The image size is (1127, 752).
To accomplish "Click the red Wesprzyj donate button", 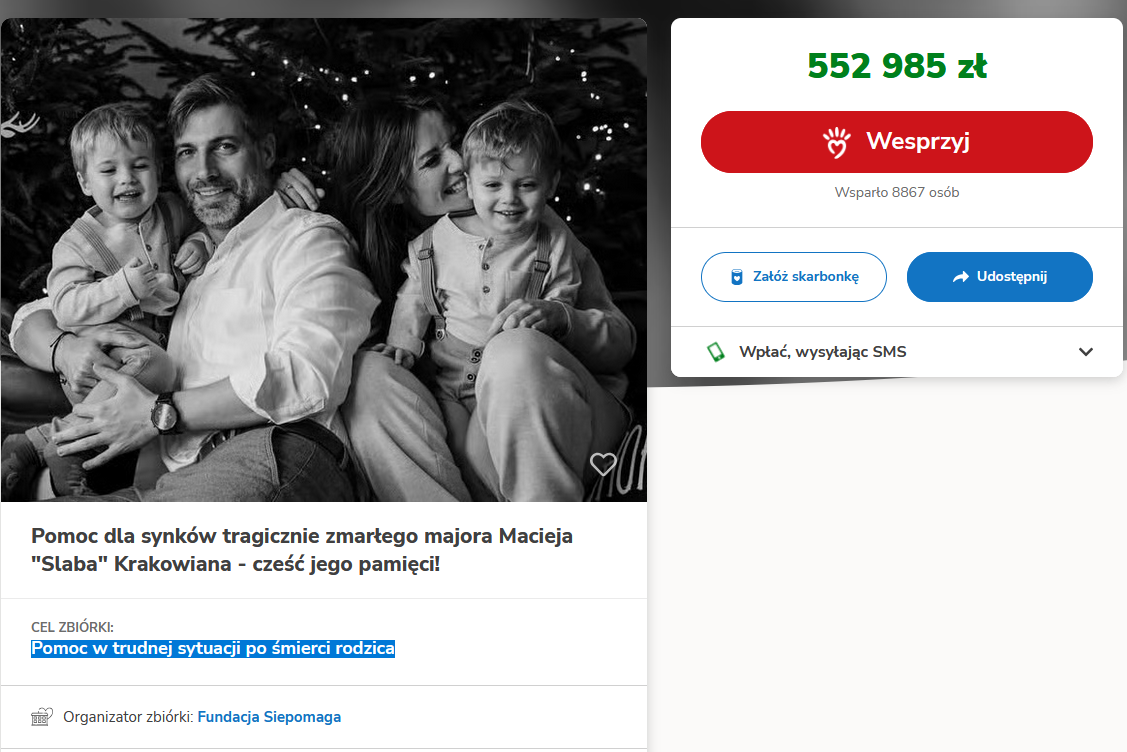I will pyautogui.click(x=896, y=142).
